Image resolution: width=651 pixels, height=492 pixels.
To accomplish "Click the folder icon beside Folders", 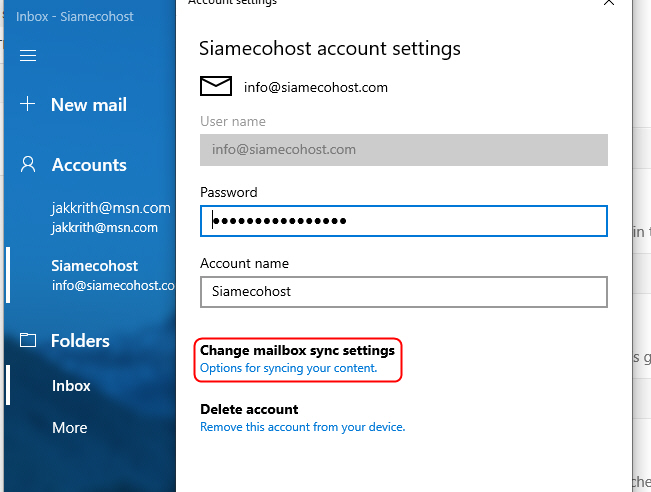I will (x=28, y=341).
